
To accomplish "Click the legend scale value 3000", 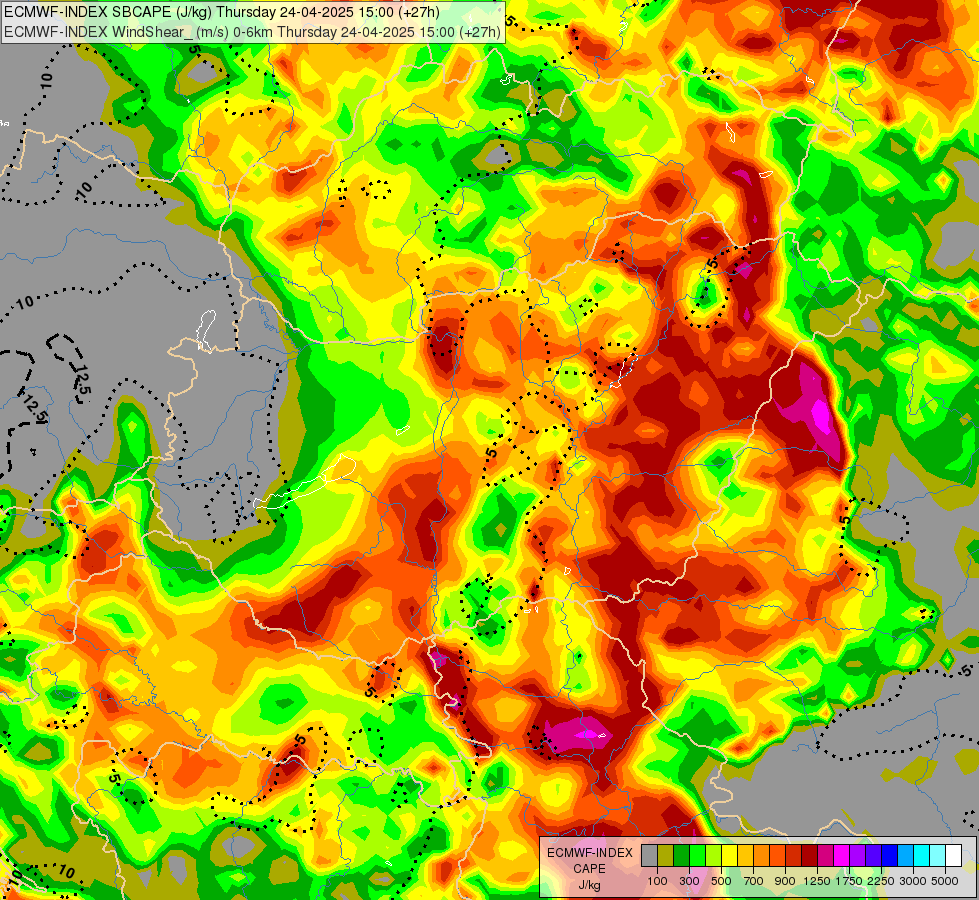I will 913,881.
